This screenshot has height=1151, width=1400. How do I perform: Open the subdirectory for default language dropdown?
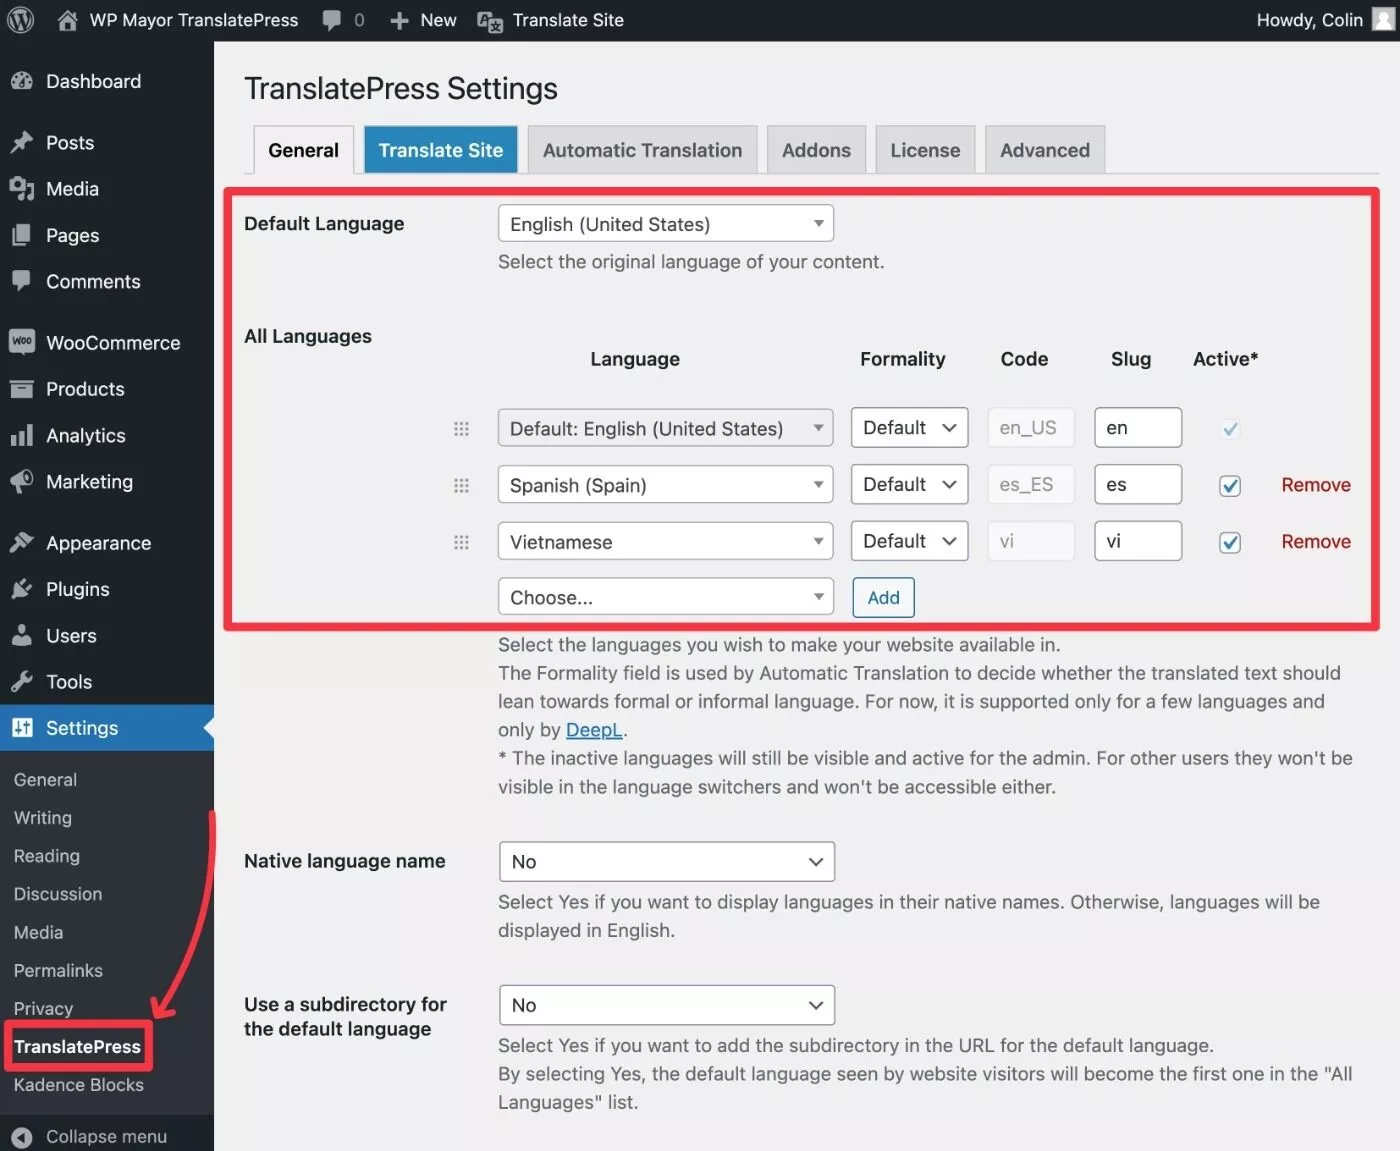coord(667,1005)
